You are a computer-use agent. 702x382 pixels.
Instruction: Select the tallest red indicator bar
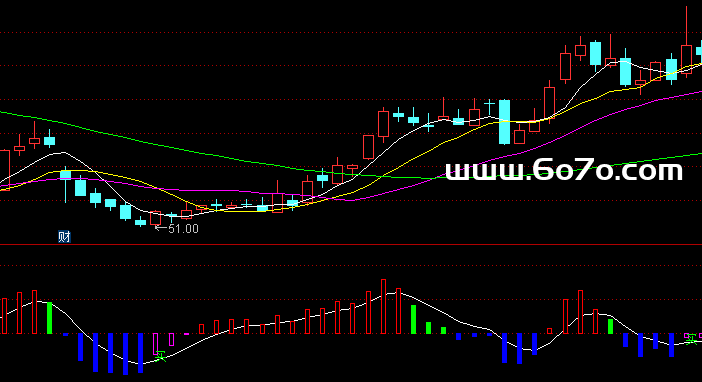coord(383,307)
